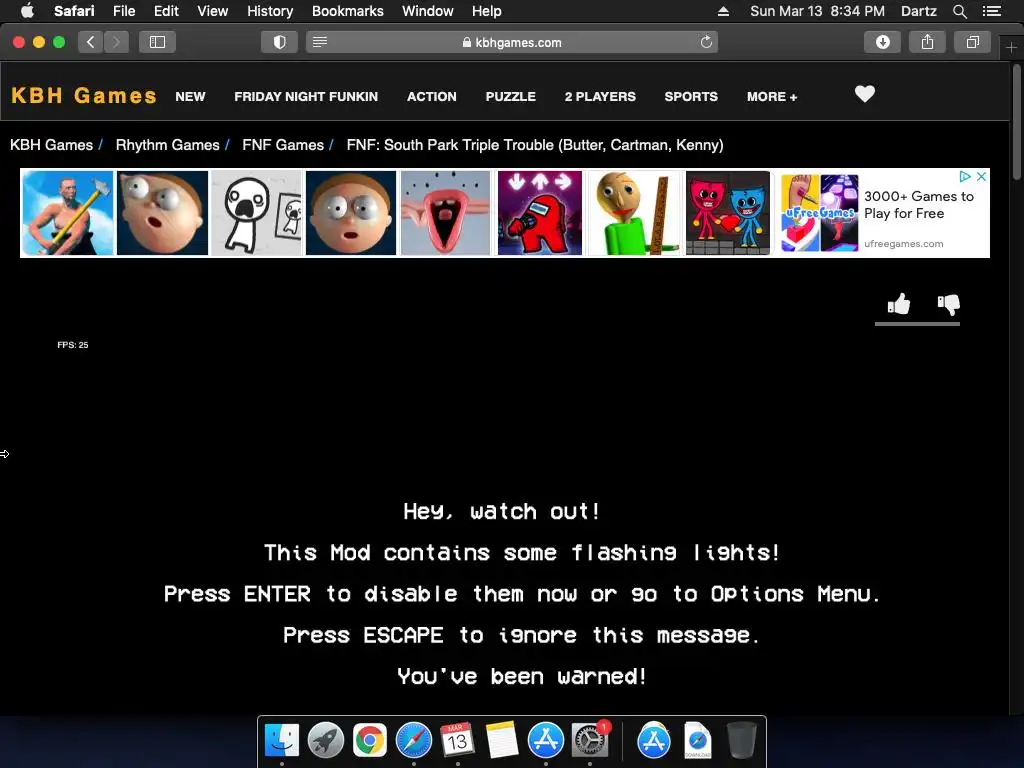The image size is (1024, 768).
Task: Show tab overview icon
Action: coord(972,42)
